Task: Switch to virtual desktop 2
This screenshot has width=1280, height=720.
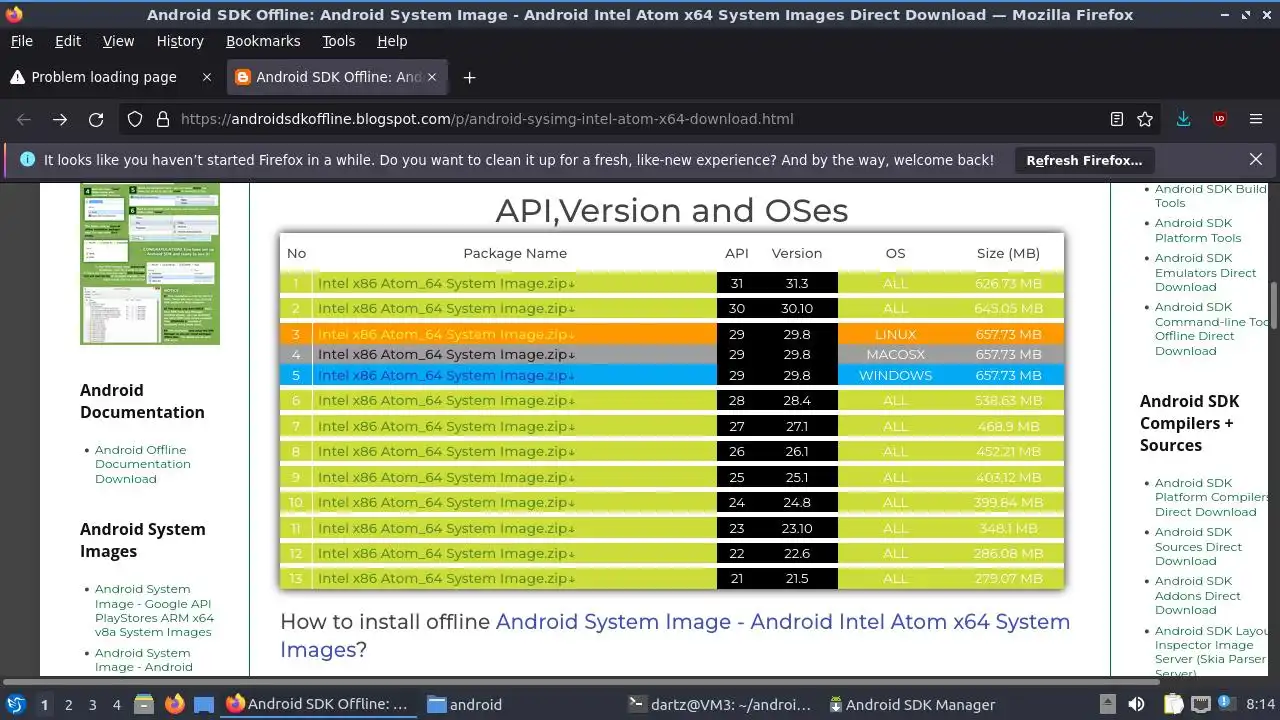Action: (68, 705)
